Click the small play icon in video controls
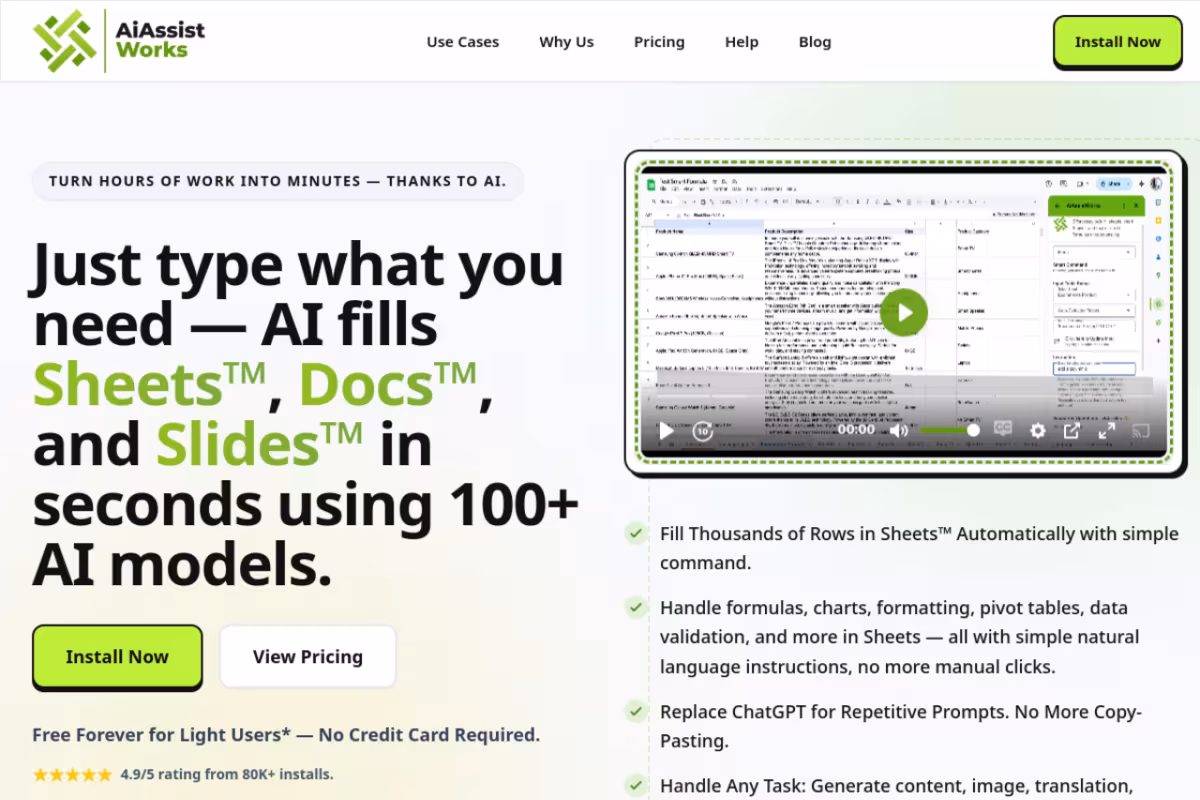Image resolution: width=1200 pixels, height=800 pixels. coord(665,430)
